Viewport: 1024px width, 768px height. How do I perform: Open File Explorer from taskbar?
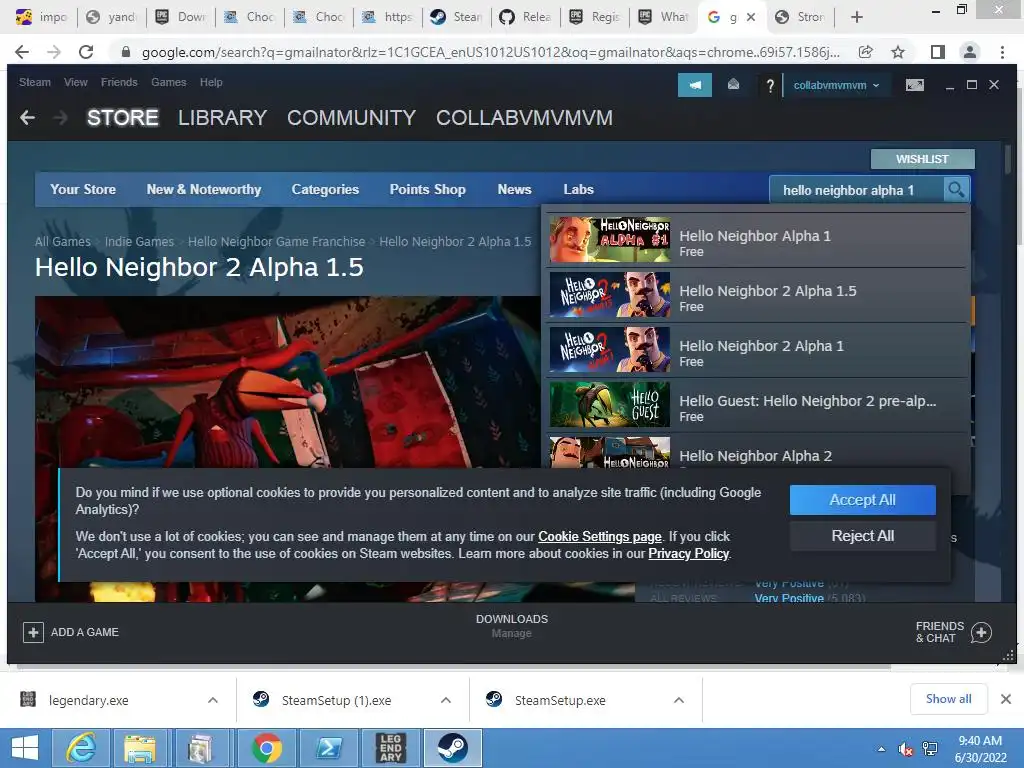pos(140,748)
